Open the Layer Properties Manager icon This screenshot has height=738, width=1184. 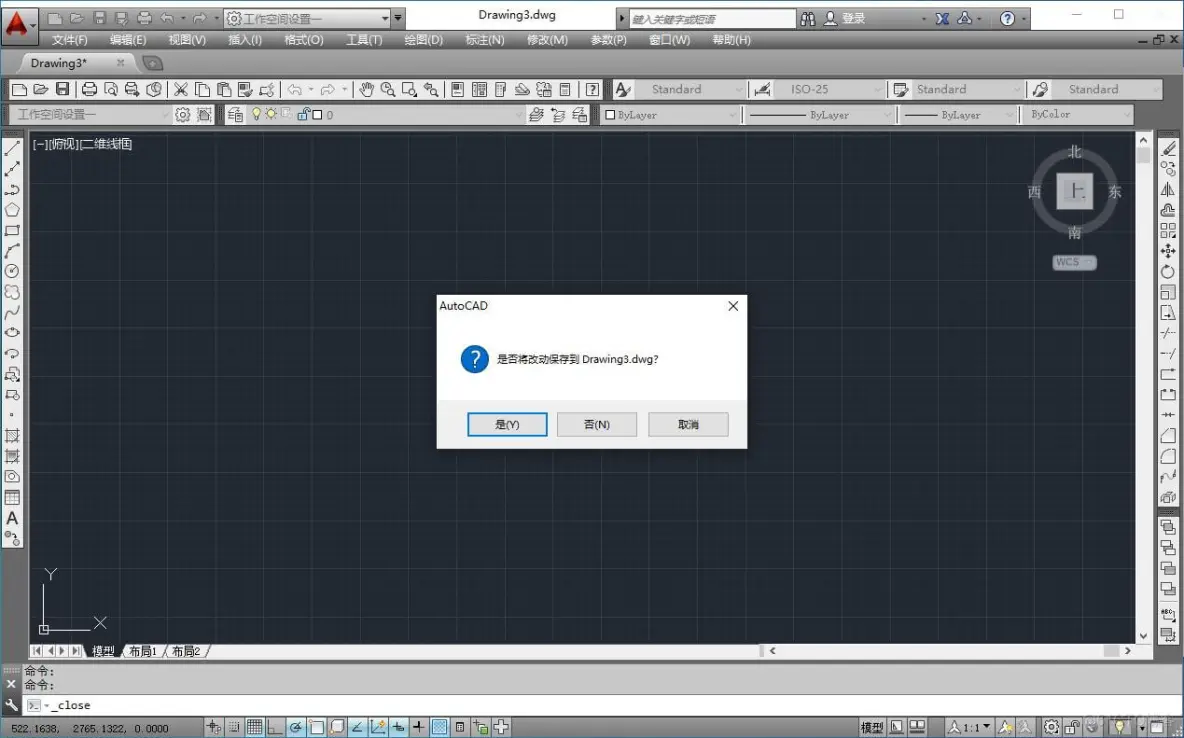[235, 115]
